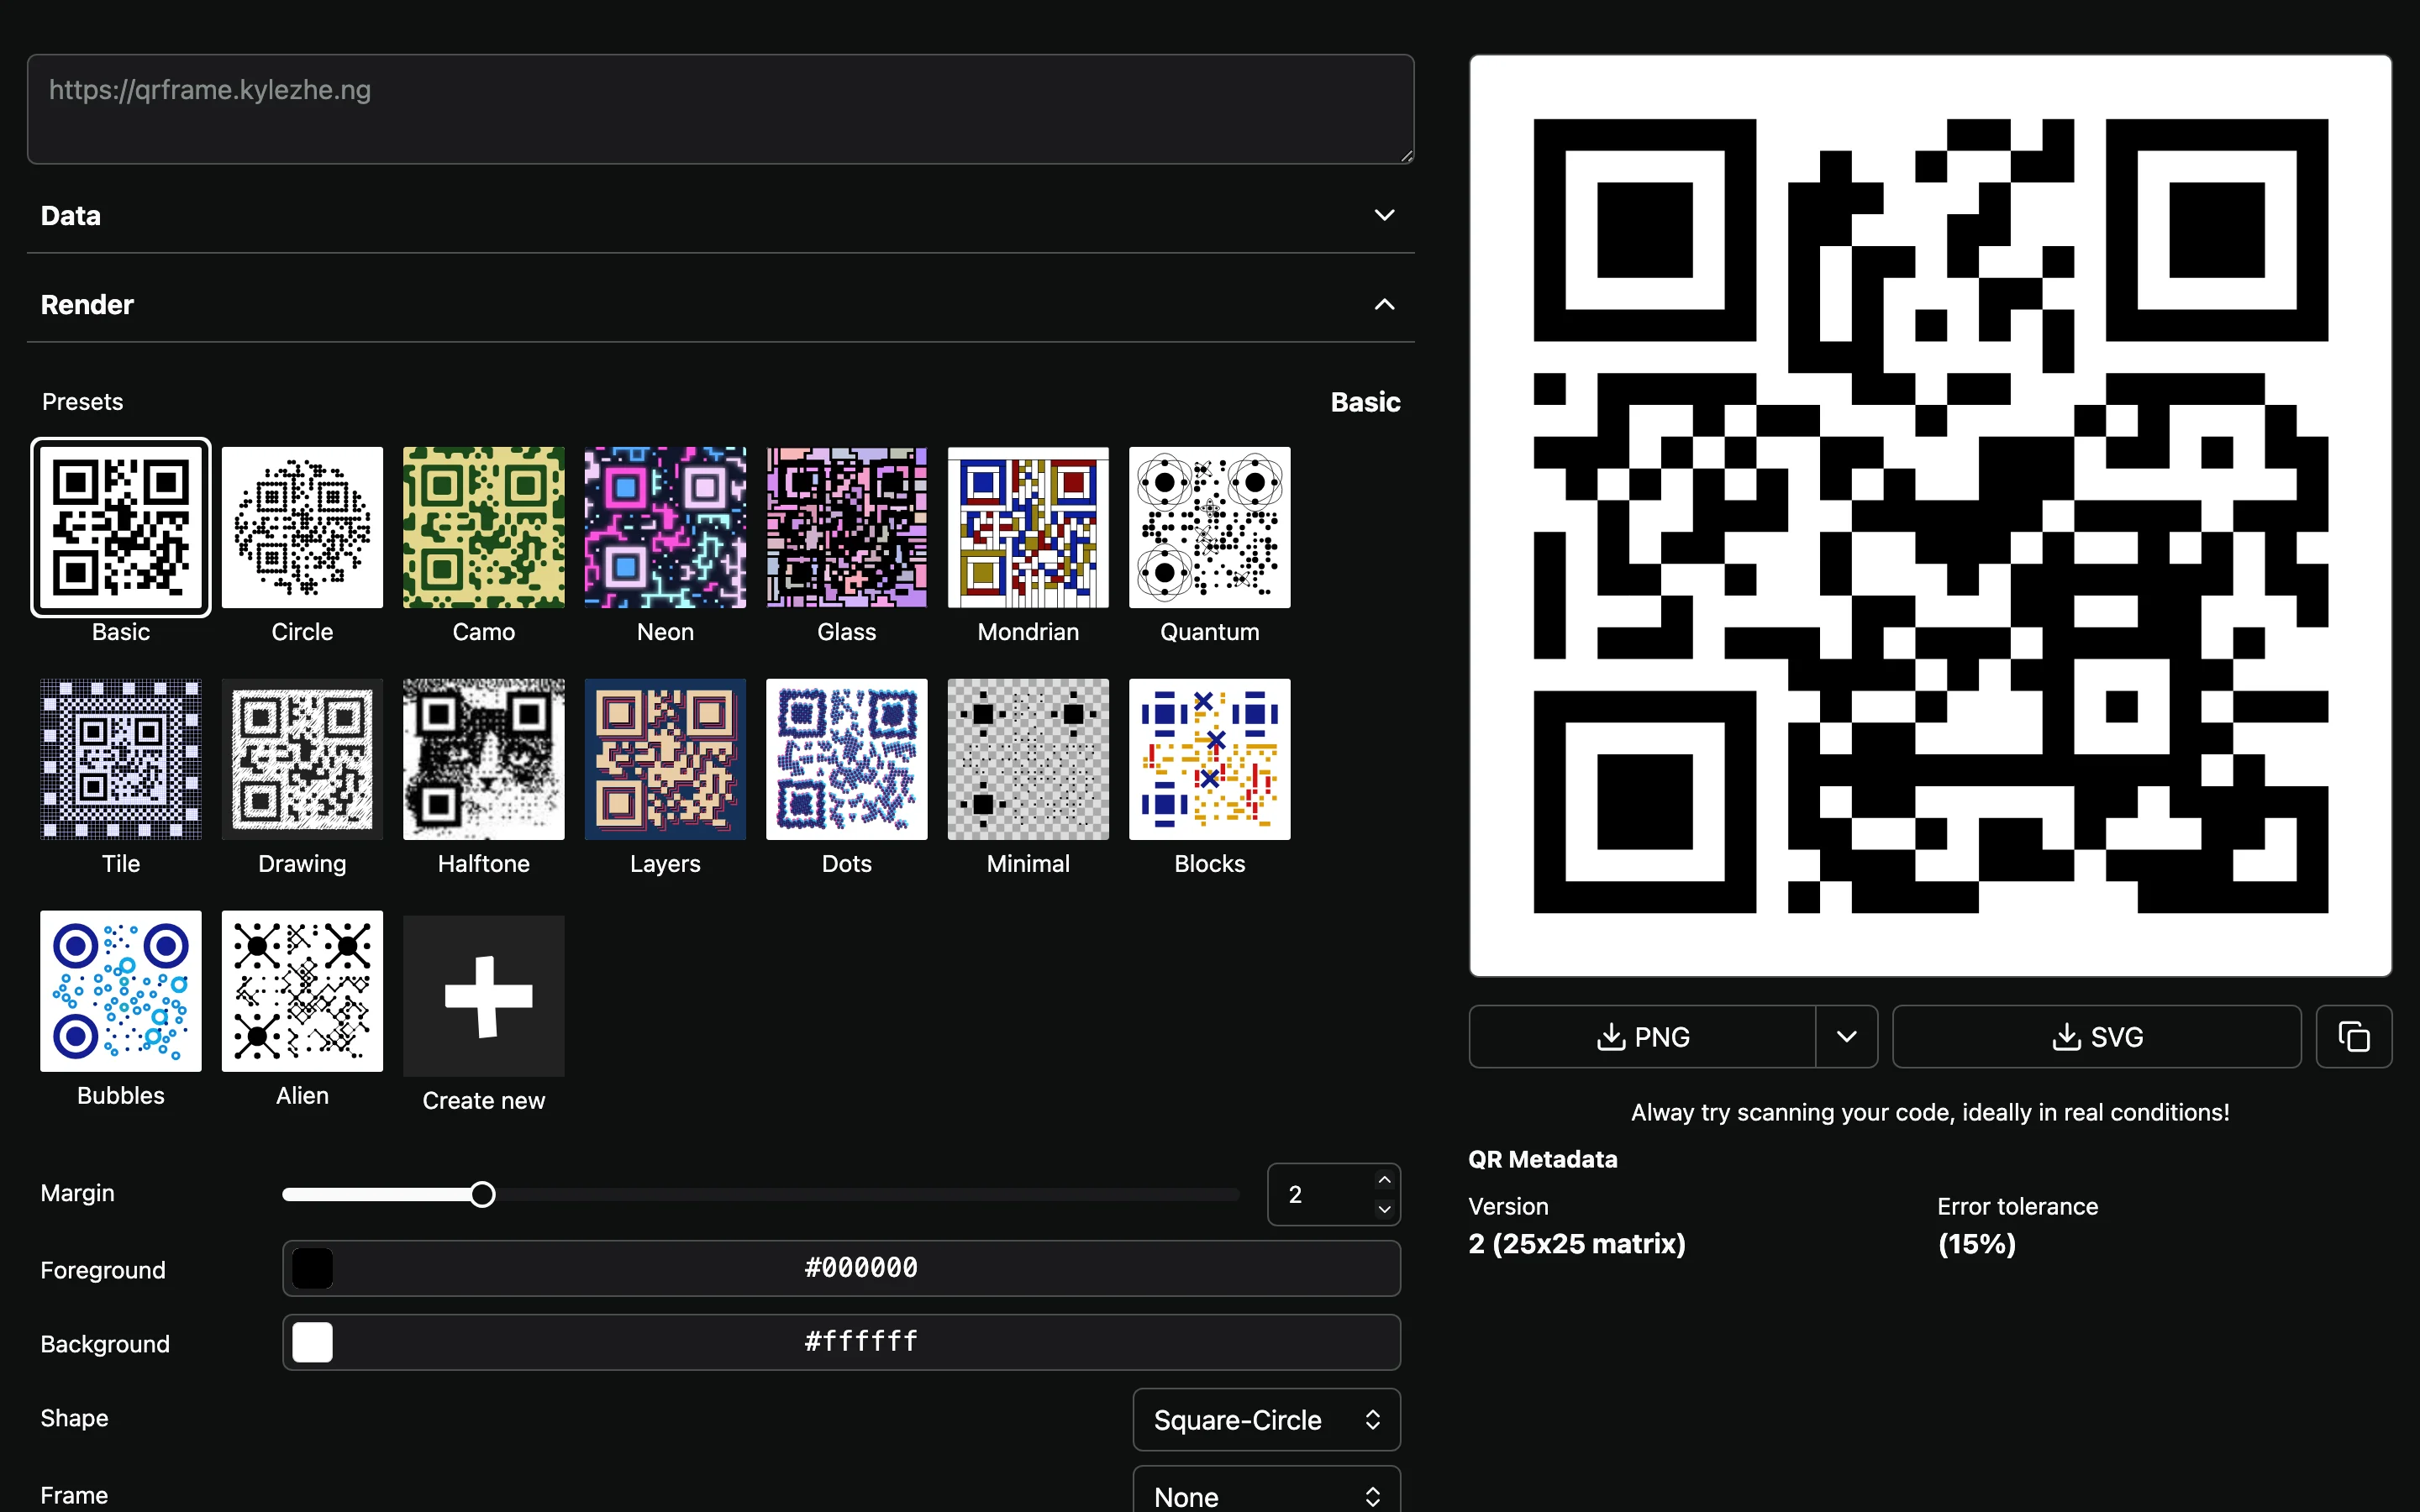The height and width of the screenshot is (1512, 2420).
Task: Select the Basic preset thumbnail
Action: click(121, 527)
